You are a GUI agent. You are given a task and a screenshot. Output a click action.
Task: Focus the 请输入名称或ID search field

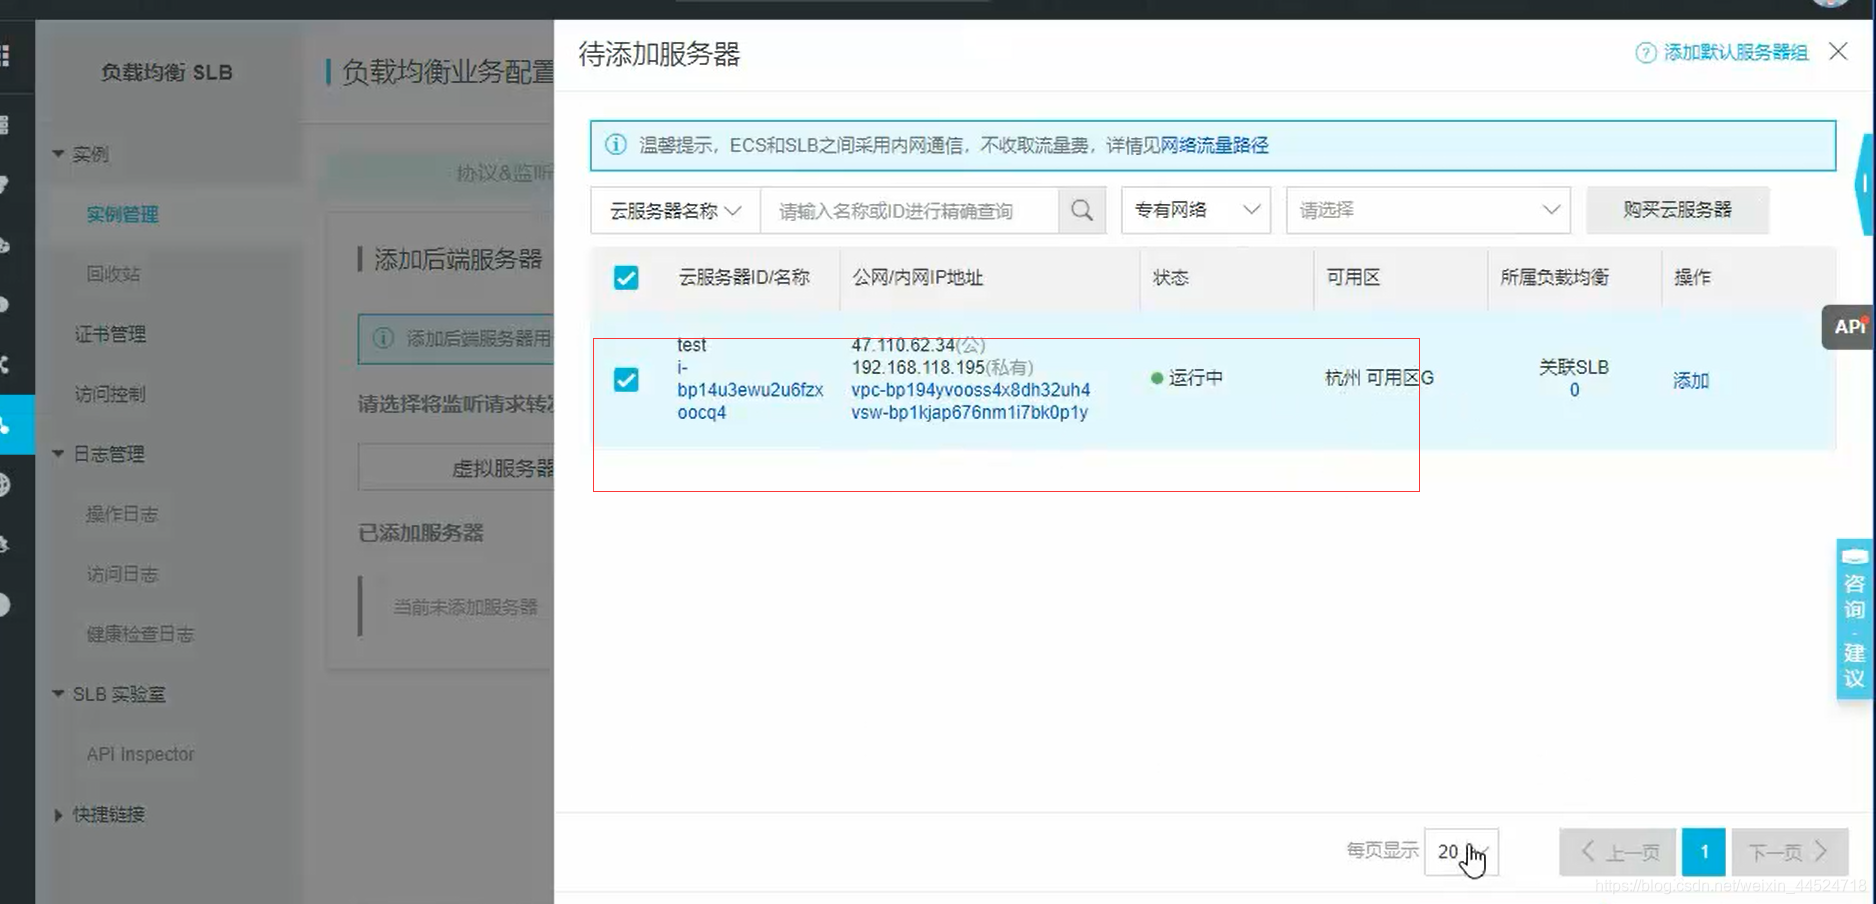click(910, 210)
